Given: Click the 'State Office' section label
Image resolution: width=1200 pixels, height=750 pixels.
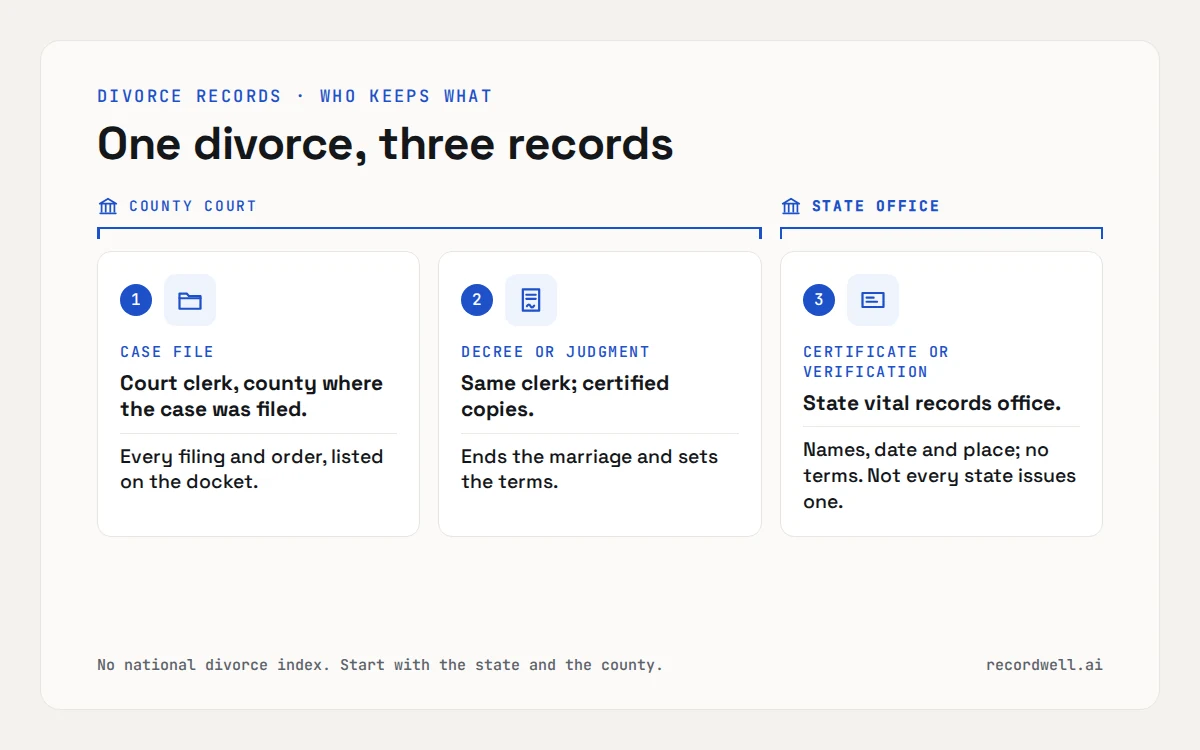Looking at the screenshot, I should tap(876, 206).
